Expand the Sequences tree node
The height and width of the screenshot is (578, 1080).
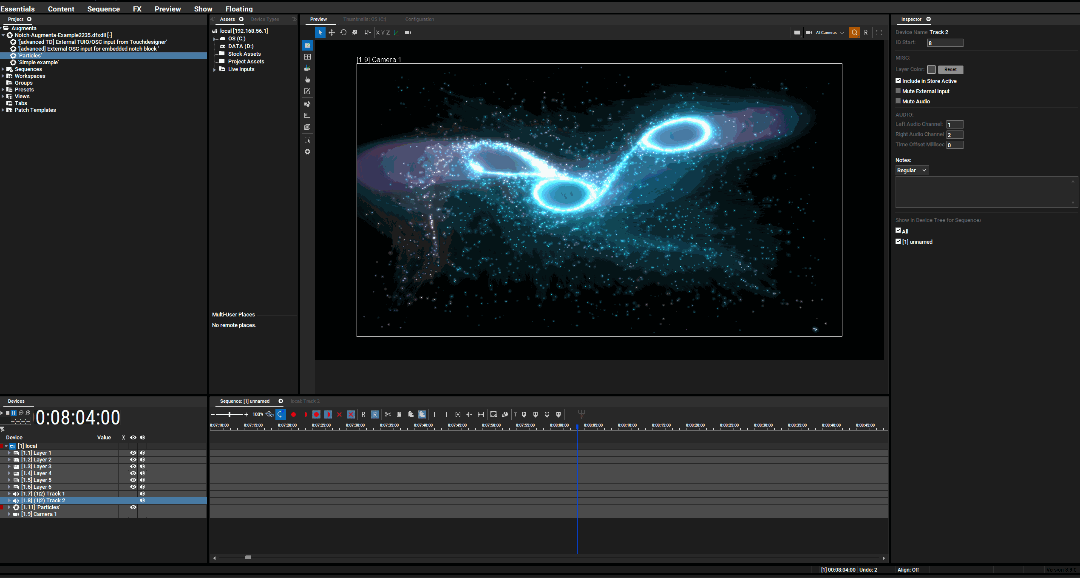(x=5, y=69)
